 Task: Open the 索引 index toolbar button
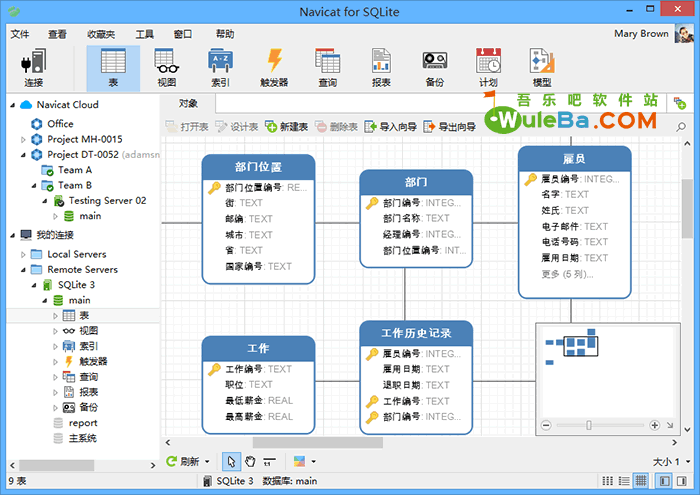[220, 68]
